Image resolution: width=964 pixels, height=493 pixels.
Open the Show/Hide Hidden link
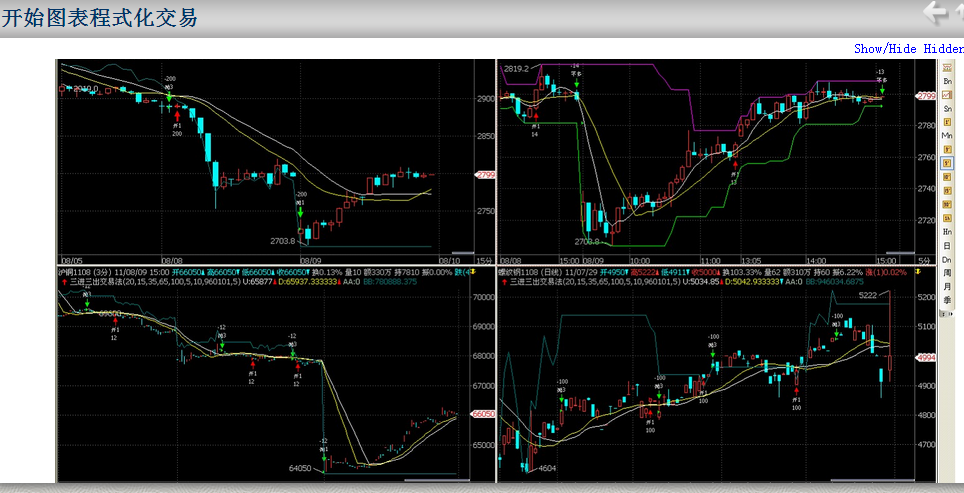coord(909,49)
